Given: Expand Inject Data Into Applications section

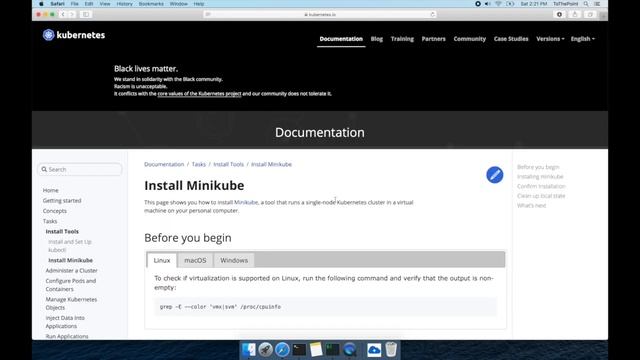Looking at the screenshot, I should (65, 322).
